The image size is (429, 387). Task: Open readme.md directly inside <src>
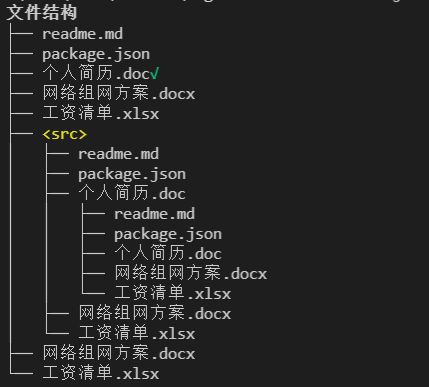(x=119, y=154)
